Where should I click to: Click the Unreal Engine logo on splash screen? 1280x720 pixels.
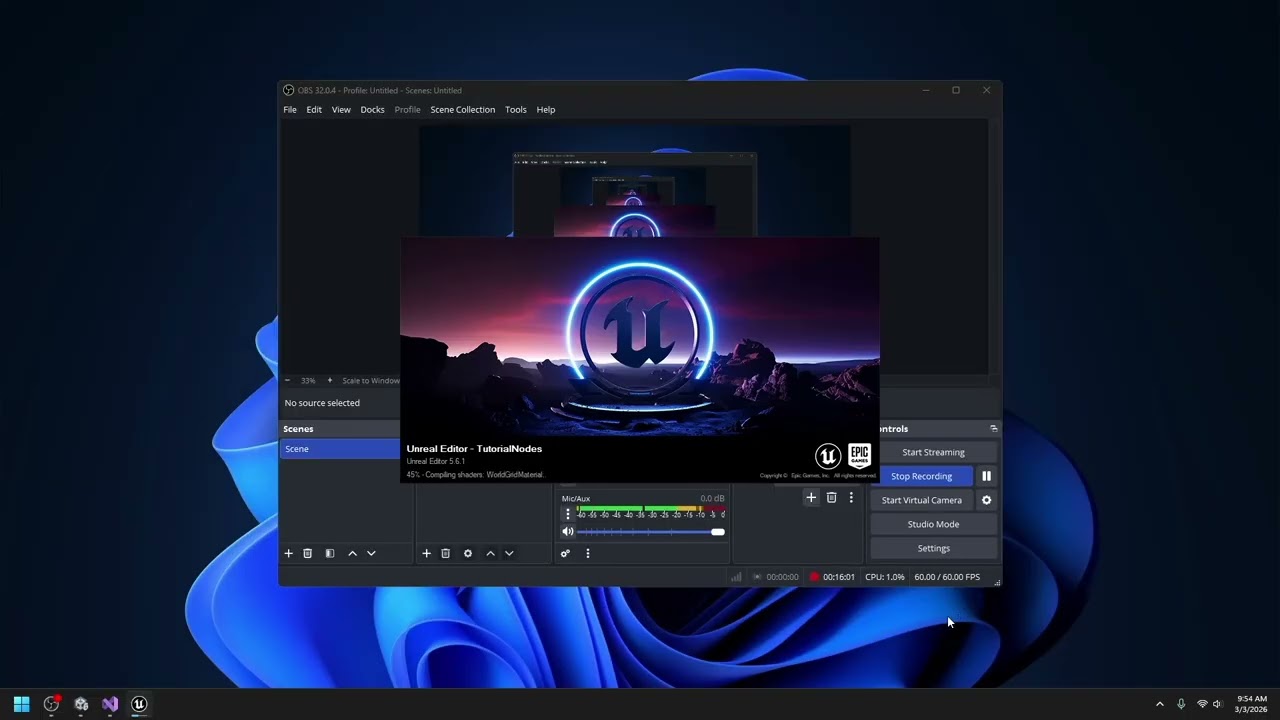(828, 456)
